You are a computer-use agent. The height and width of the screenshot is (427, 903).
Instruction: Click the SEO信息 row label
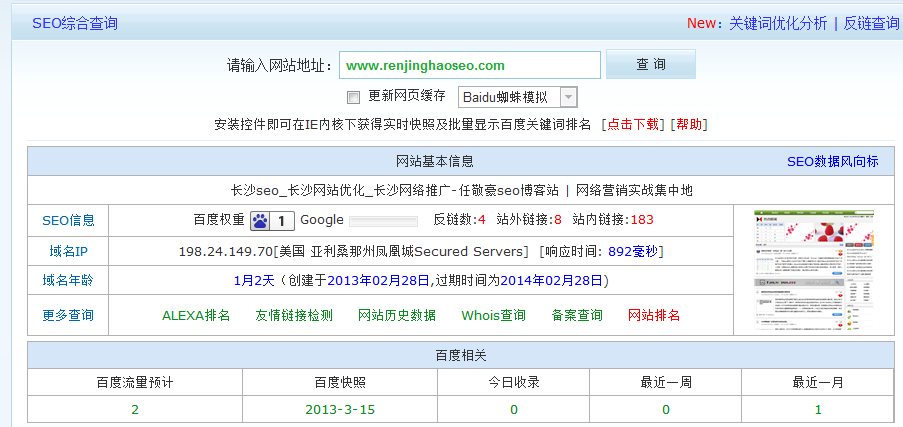[68, 221]
